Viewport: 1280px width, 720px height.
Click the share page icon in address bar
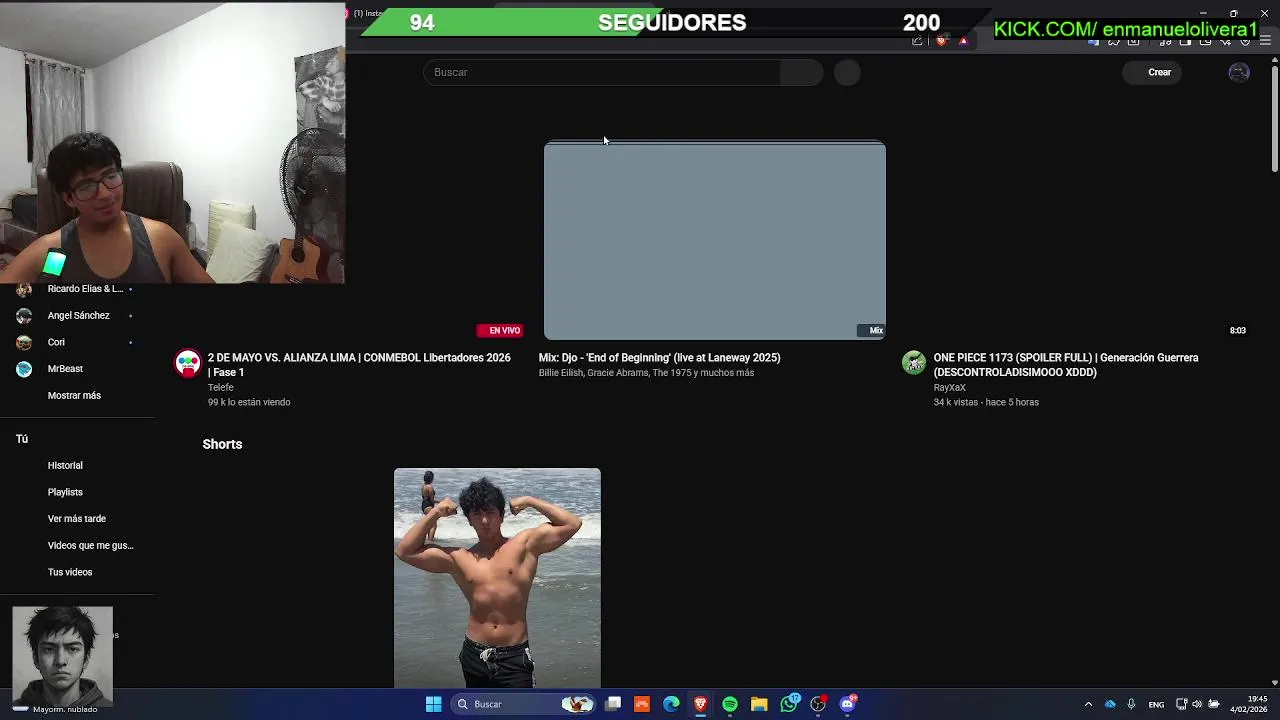tap(917, 41)
